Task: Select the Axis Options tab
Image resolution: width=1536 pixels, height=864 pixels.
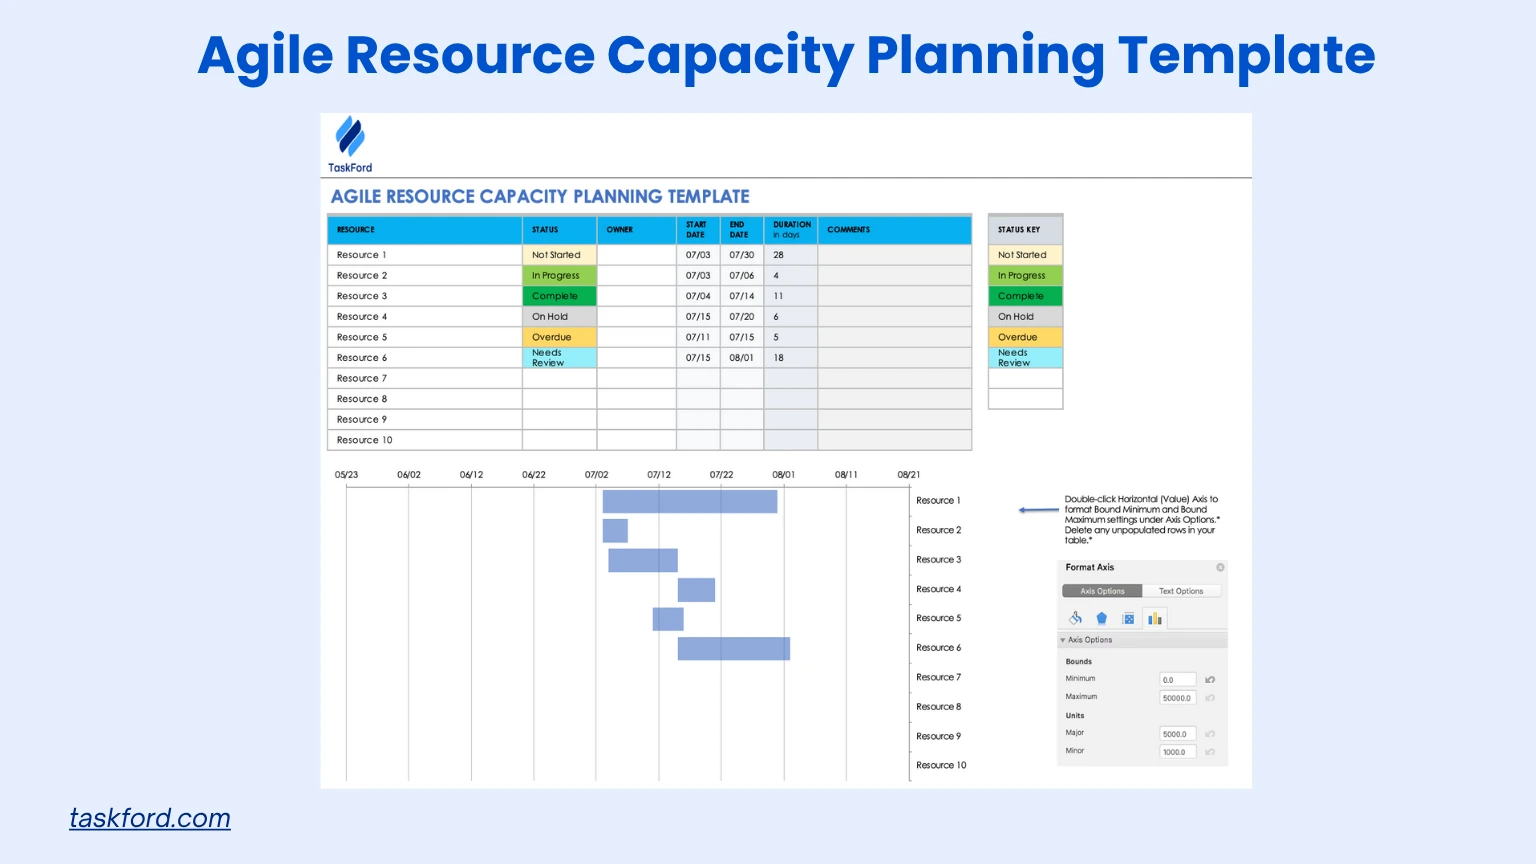Action: (1102, 591)
